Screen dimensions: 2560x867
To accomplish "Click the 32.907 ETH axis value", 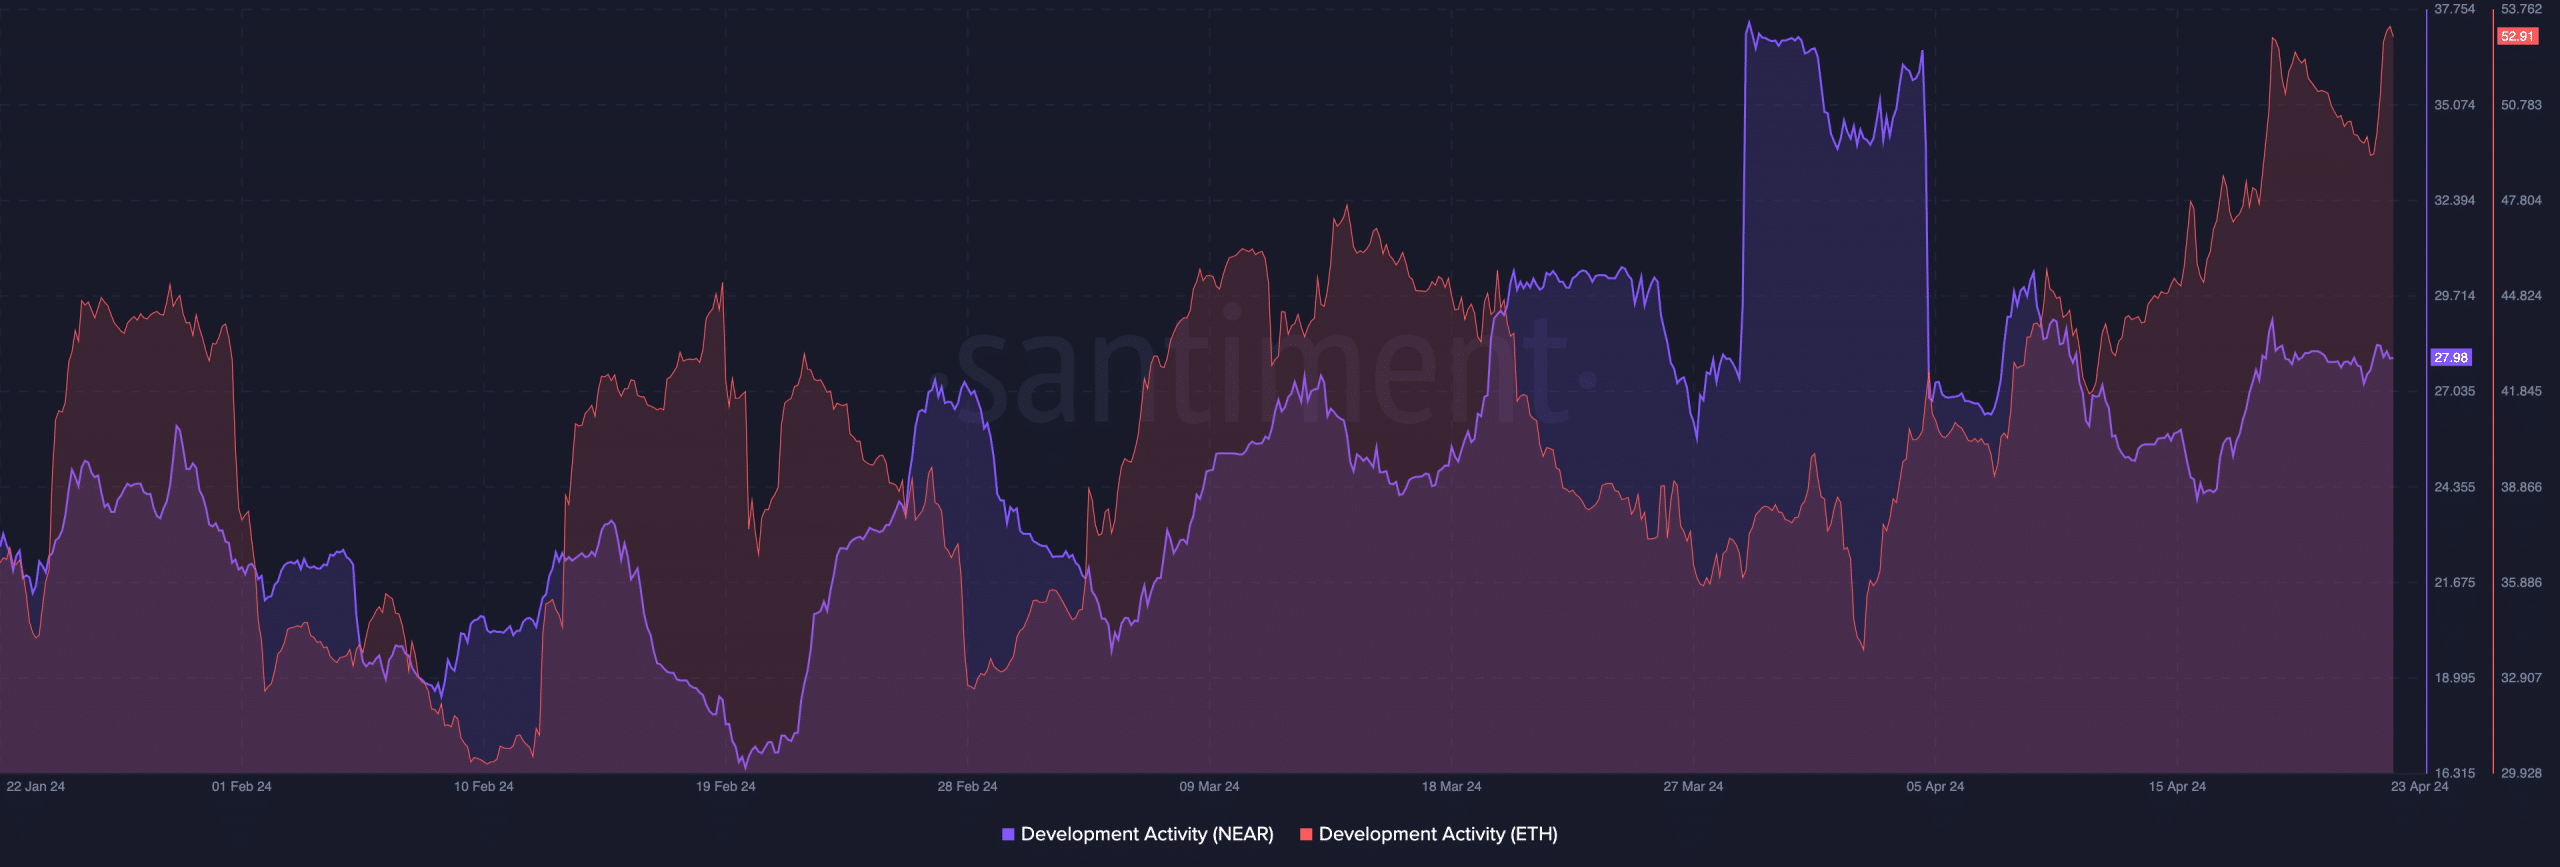I will [x=2521, y=678].
